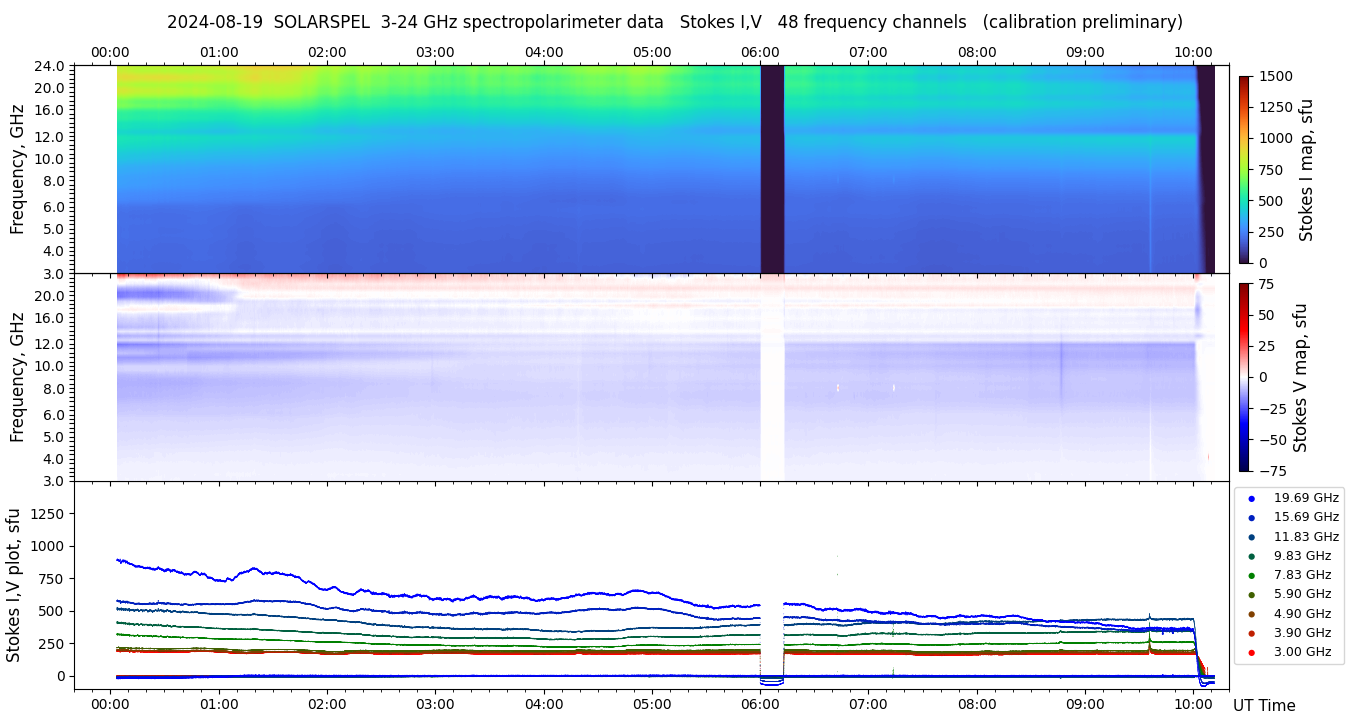Click the 11.83 GHz legend marker dot

coord(1251,537)
